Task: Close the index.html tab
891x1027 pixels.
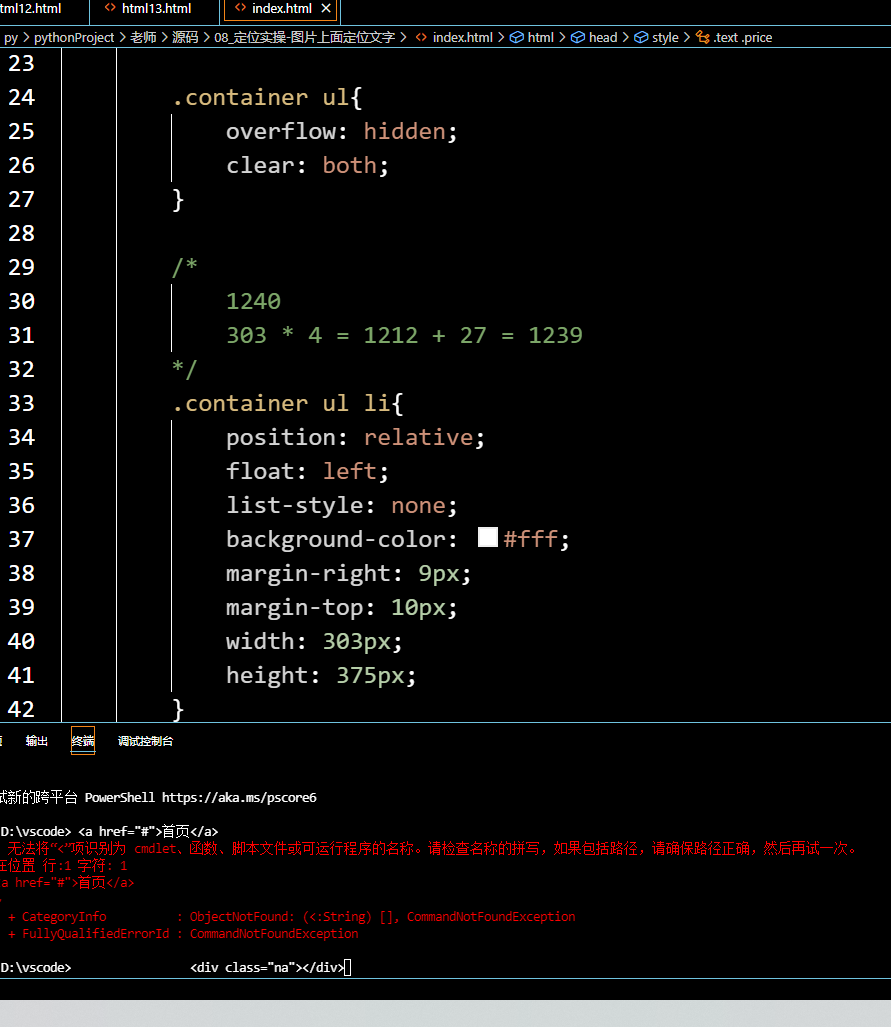Action: click(326, 9)
